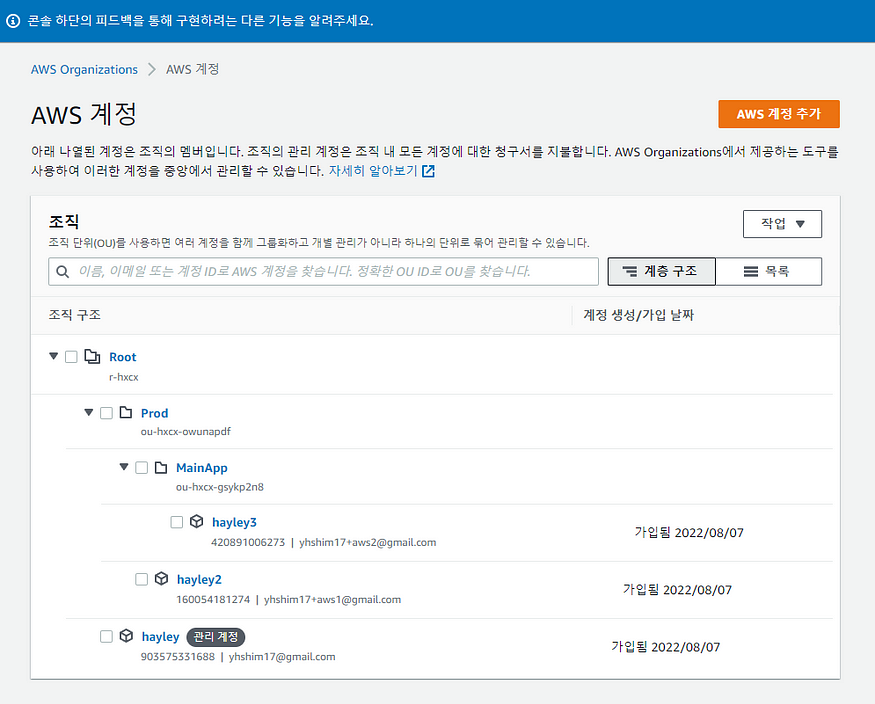
Task: Check the Prod OU checkbox
Action: pos(106,413)
